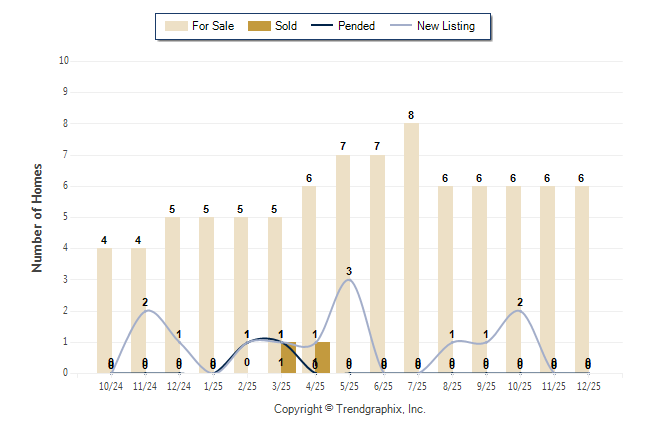This screenshot has height=434, width=646.
Task: Select the 7/25 For Sale bar
Action: point(411,248)
